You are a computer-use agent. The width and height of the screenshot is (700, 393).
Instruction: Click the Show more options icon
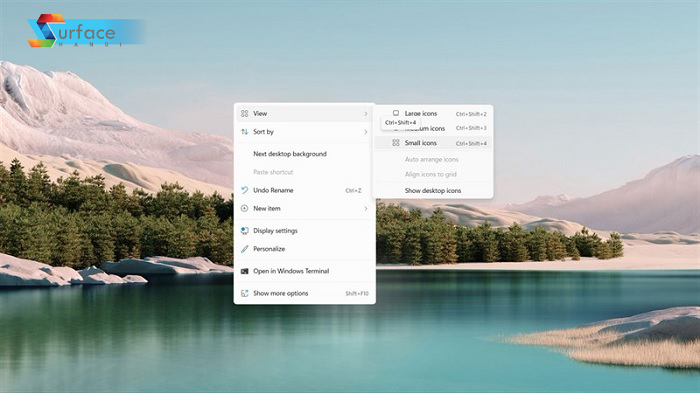(x=244, y=293)
